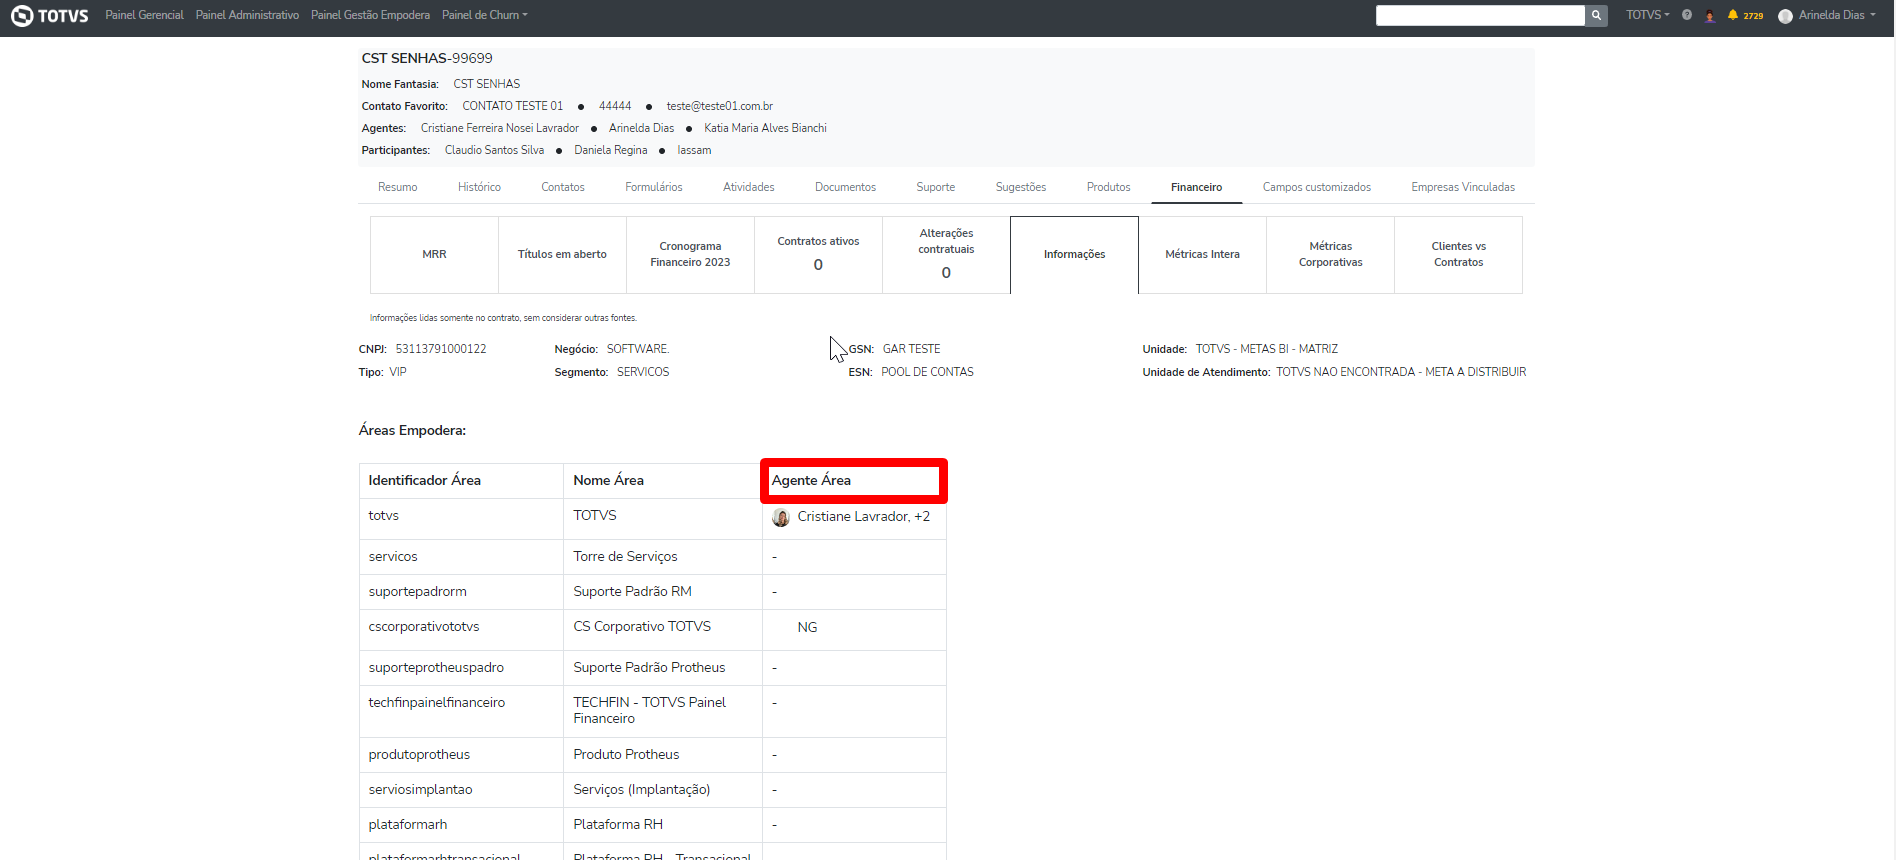Viewport: 1896px width, 860px height.
Task: Click Unidade value TOTVS - METAS BI - MATRIZ
Action: click(x=1267, y=349)
